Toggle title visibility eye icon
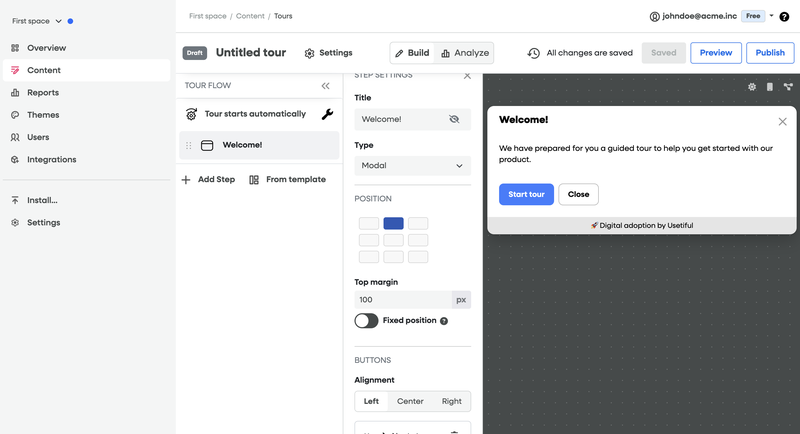The width and height of the screenshot is (800, 434). click(454, 119)
